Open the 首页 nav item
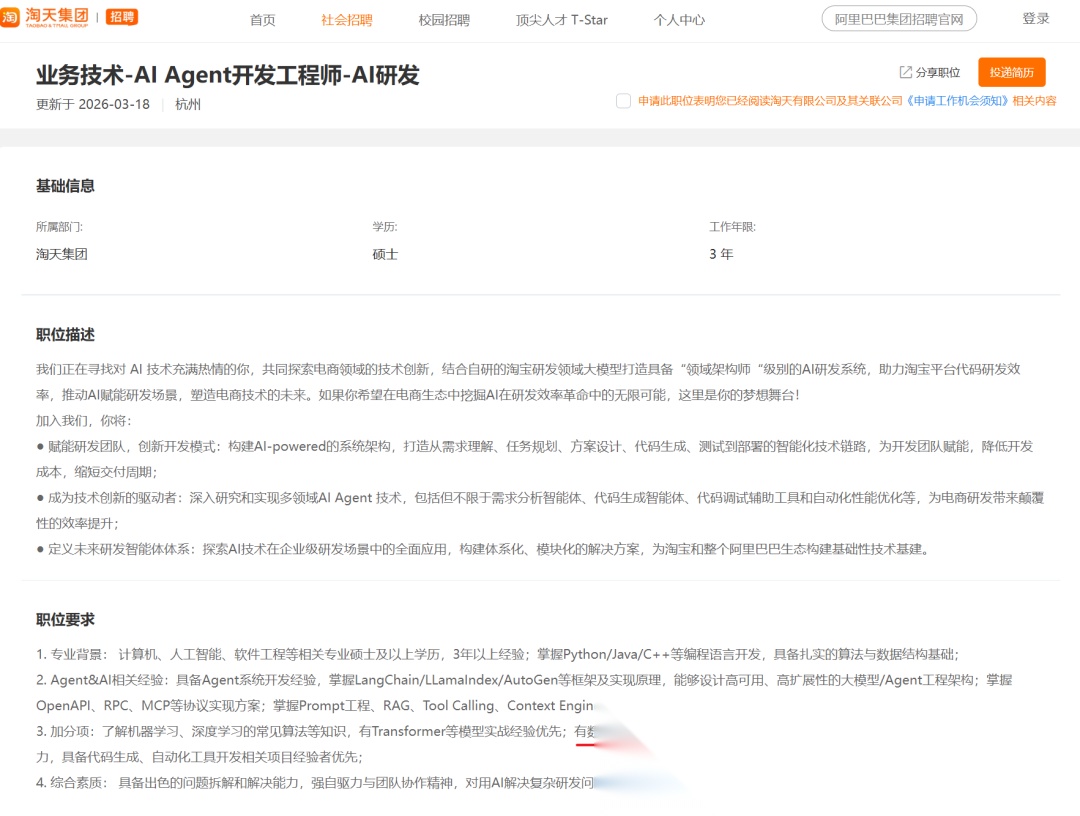Viewport: 1080px width, 816px height. point(262,20)
